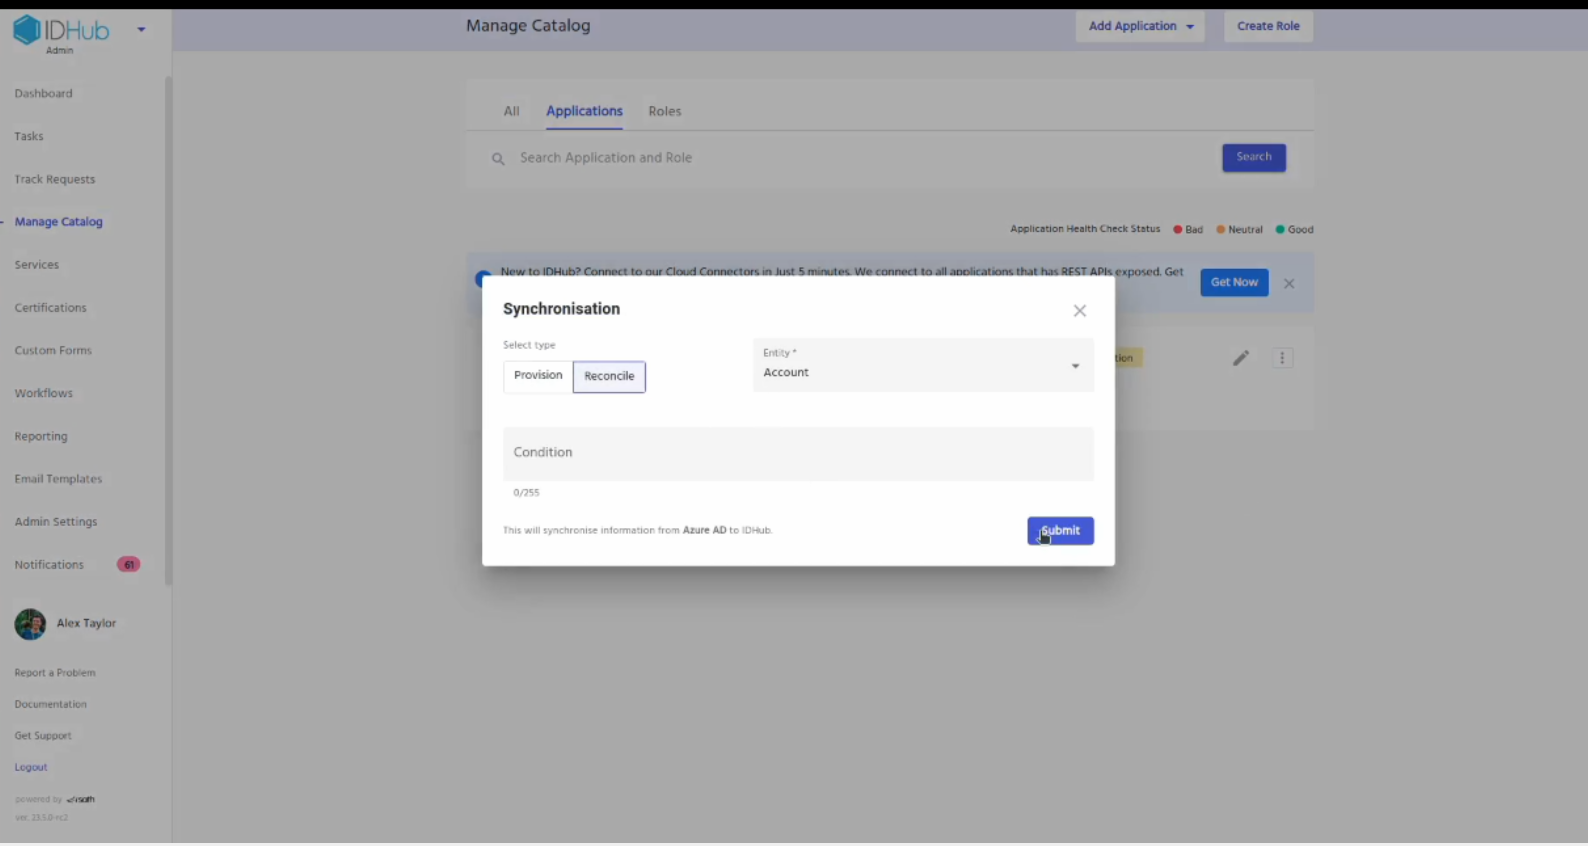Switch to the Roles tab

coord(664,111)
